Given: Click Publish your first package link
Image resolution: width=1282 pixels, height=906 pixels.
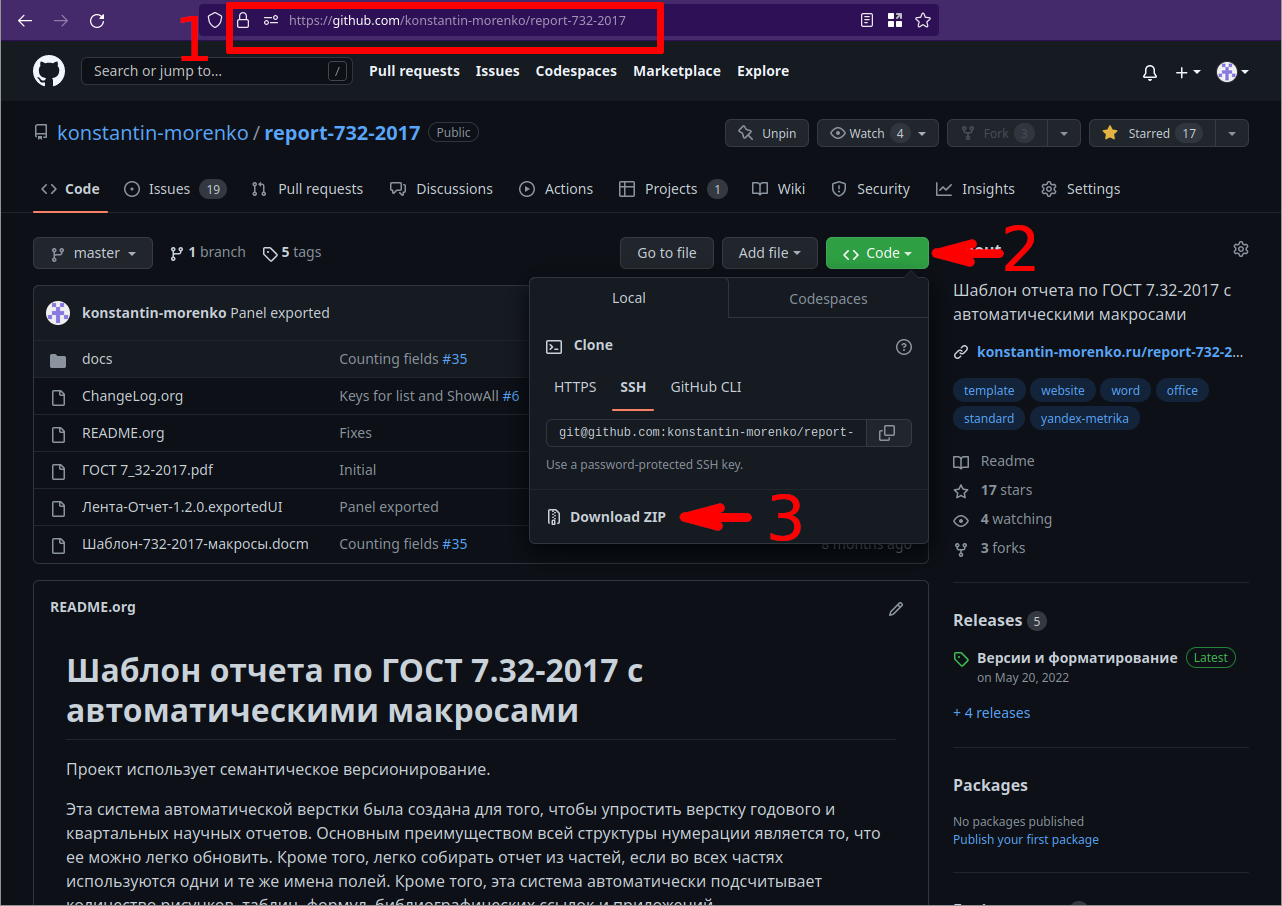Looking at the screenshot, I should [1026, 840].
